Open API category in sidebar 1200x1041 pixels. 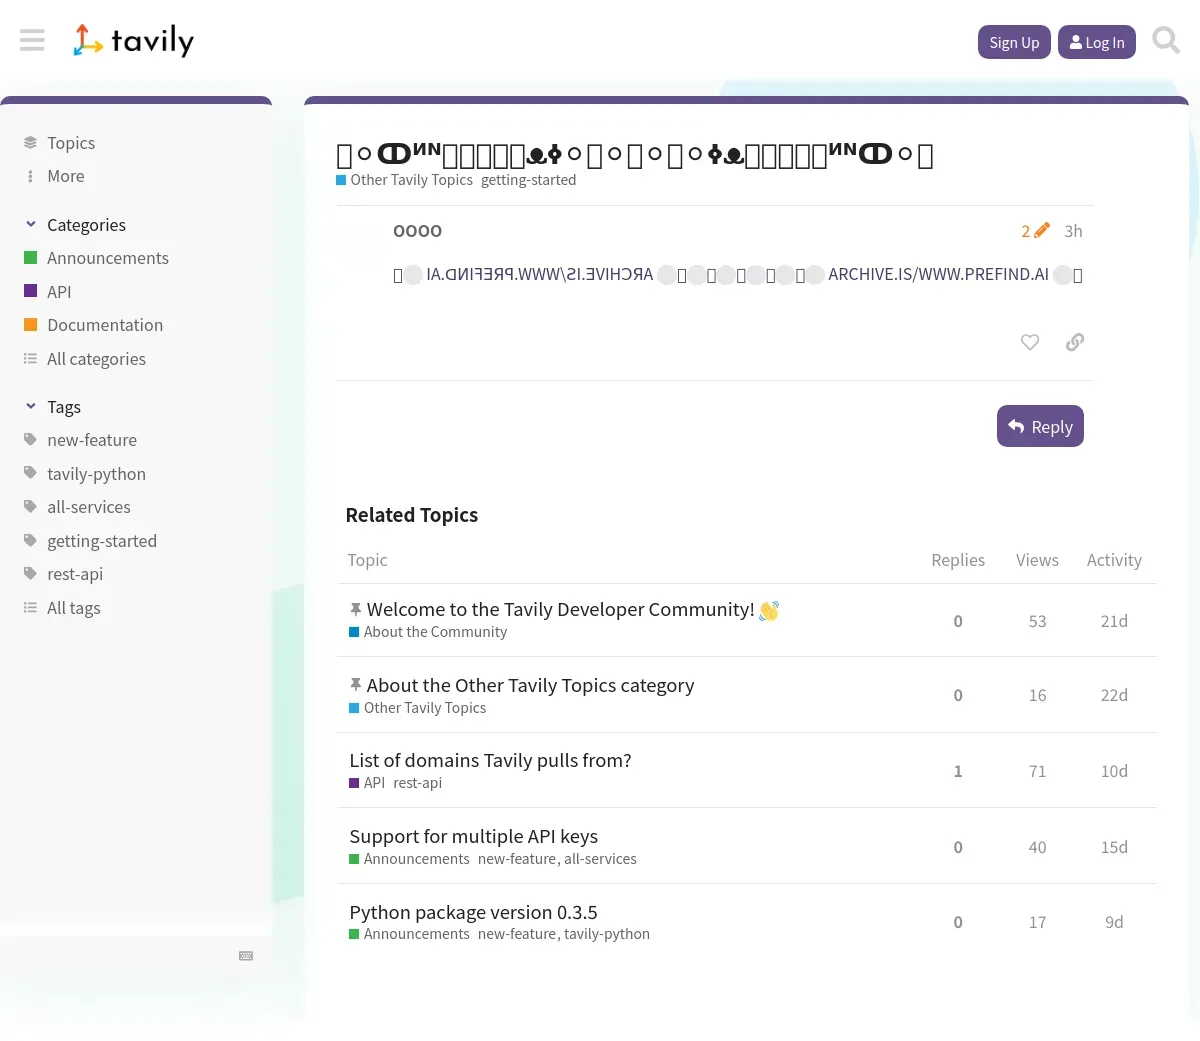point(59,292)
